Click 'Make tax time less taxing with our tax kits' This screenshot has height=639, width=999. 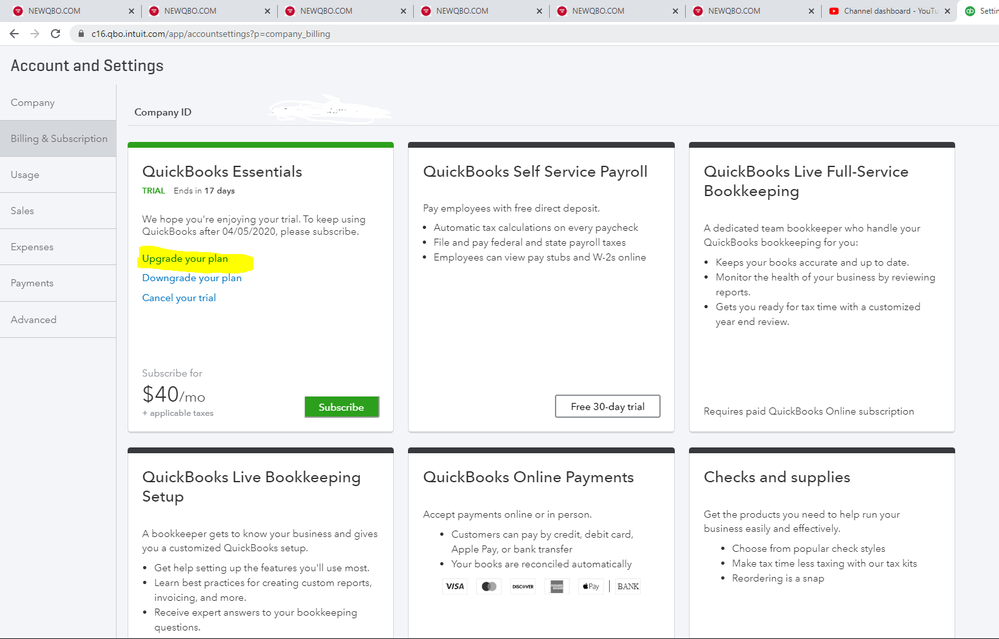824,563
